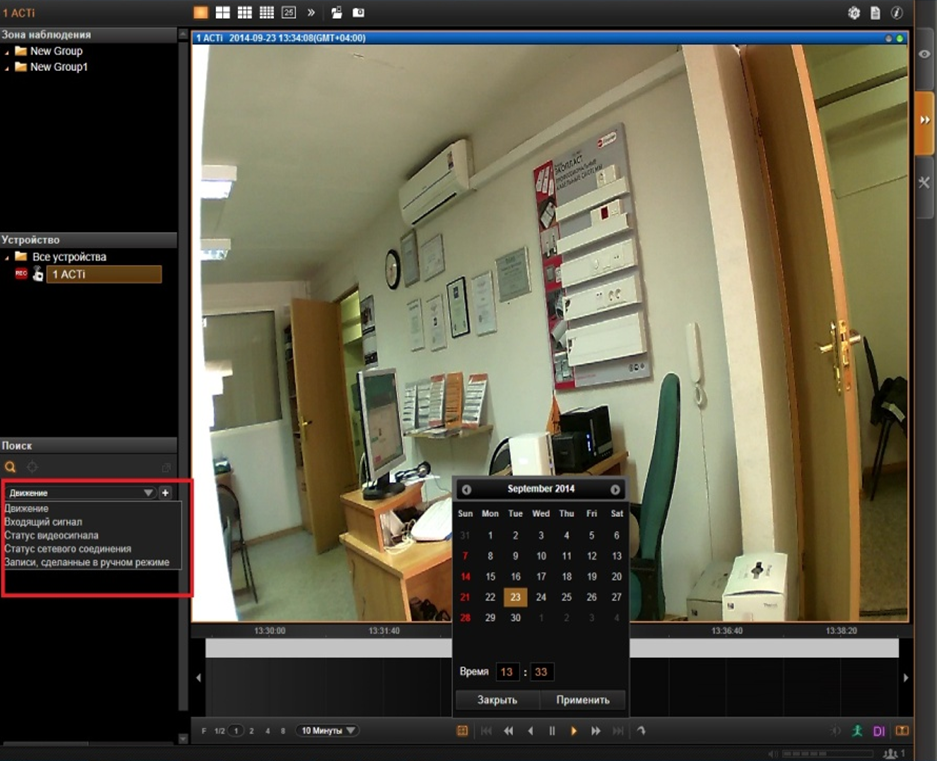This screenshot has width=945, height=761.
Task: Click the hour field showing 13
Action: tap(507, 672)
